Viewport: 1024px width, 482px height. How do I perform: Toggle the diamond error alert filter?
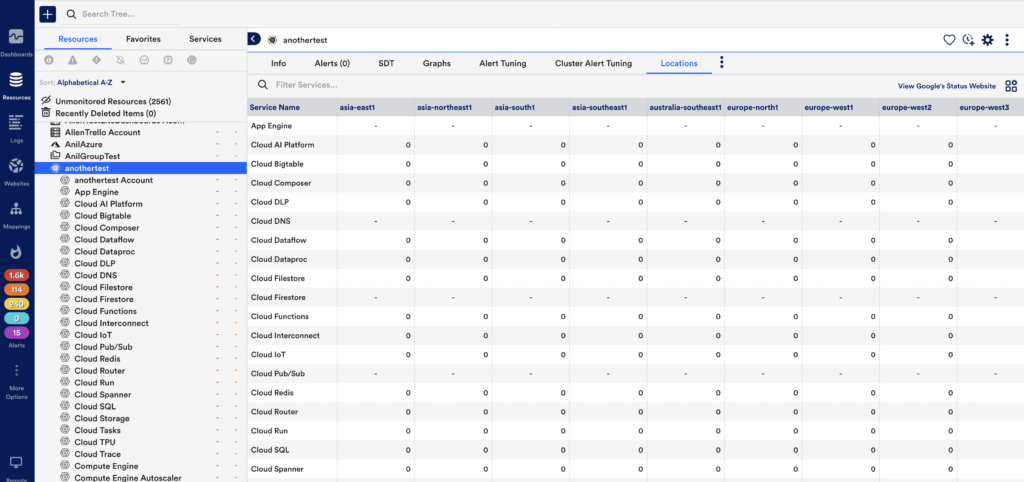[x=97, y=60]
